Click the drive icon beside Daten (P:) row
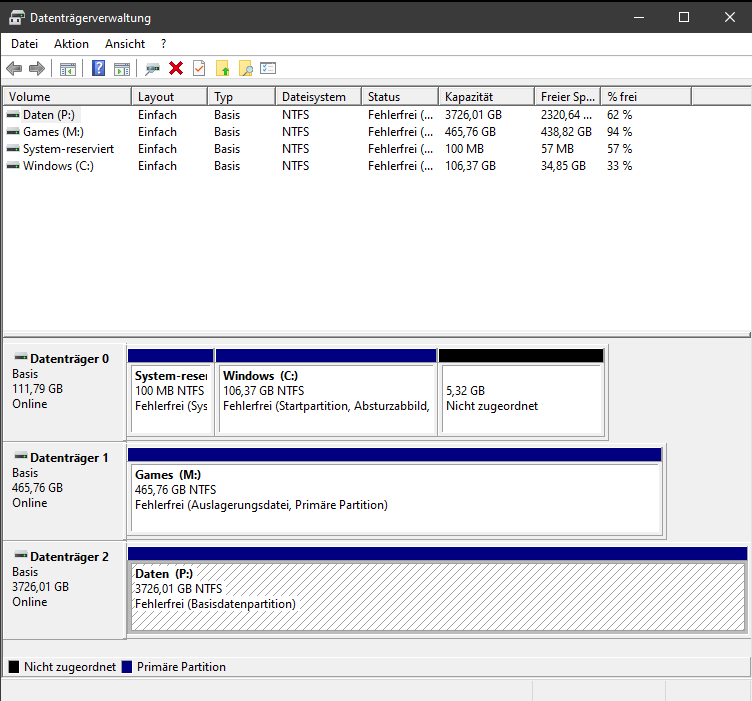Image resolution: width=752 pixels, height=701 pixels. (x=13, y=115)
